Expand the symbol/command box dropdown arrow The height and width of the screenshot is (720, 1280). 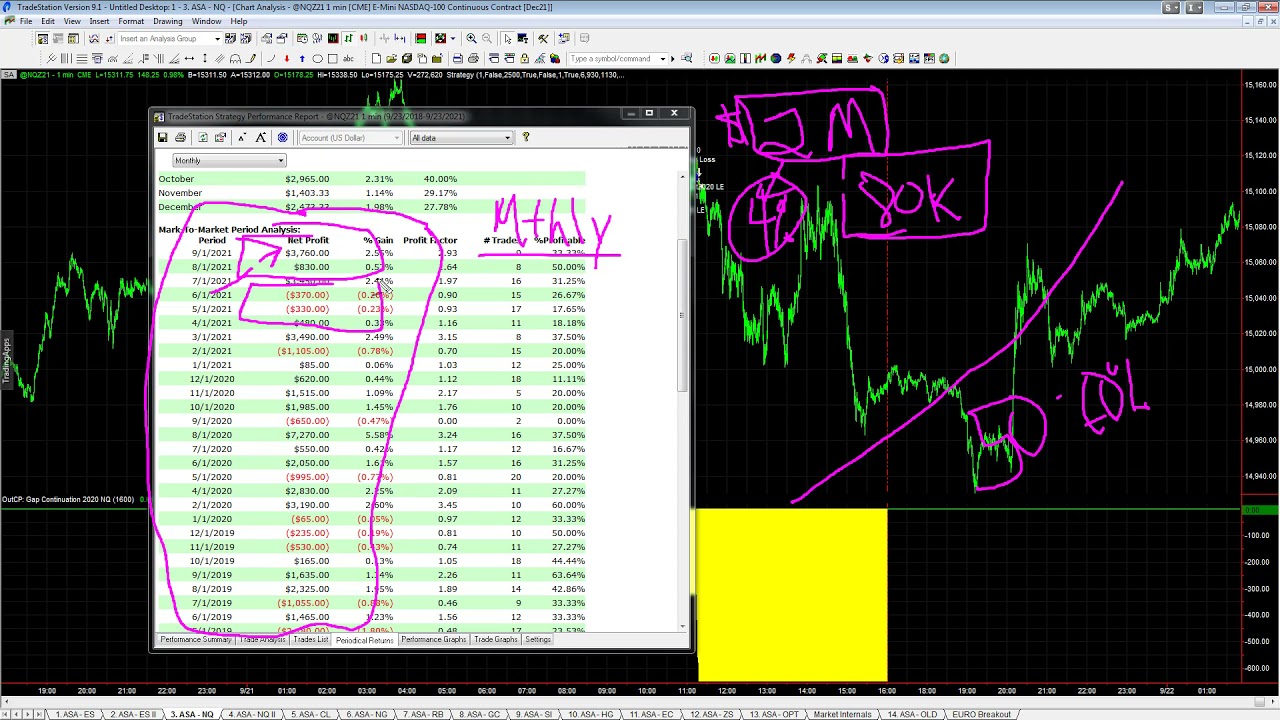662,59
